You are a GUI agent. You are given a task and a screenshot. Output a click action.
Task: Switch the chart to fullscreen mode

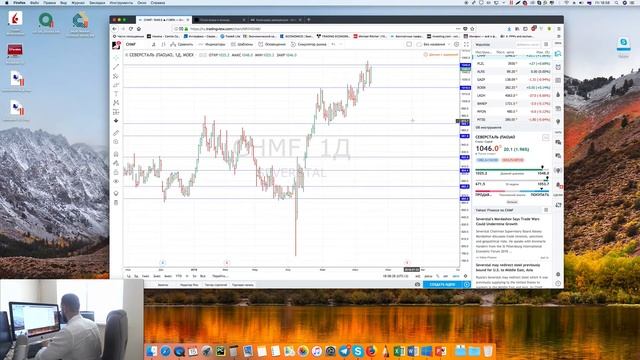click(466, 44)
